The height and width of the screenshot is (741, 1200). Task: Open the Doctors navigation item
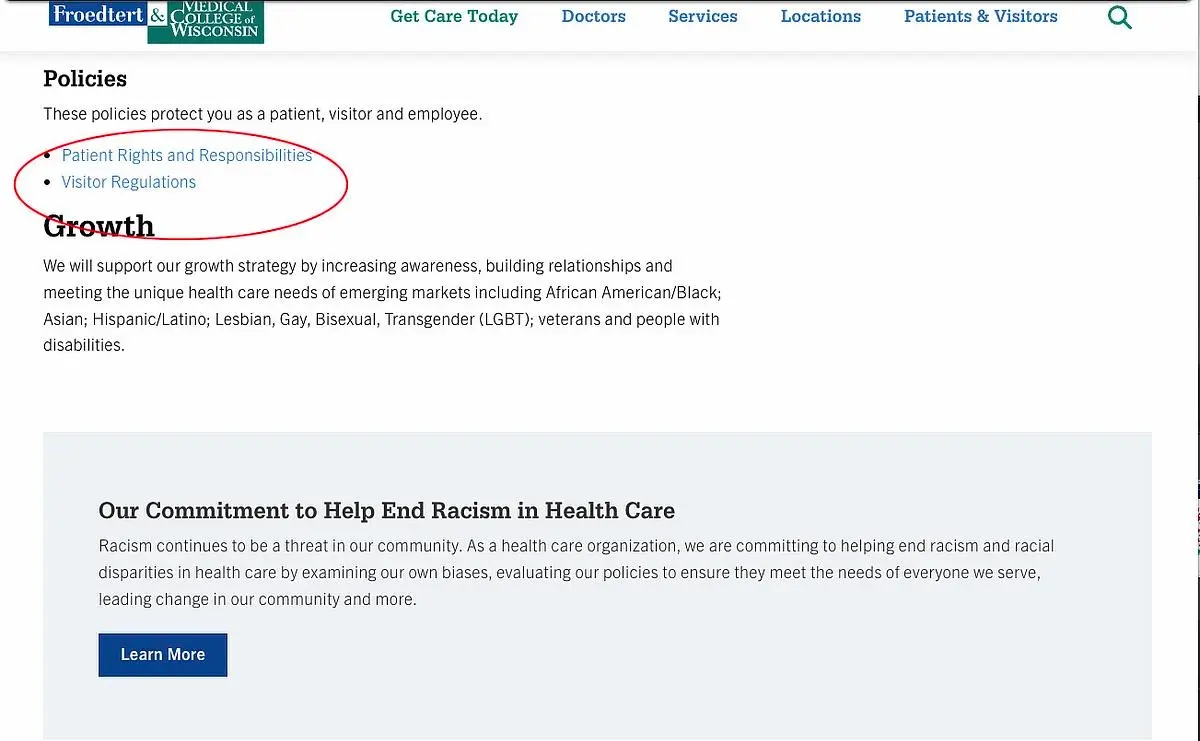coord(594,16)
